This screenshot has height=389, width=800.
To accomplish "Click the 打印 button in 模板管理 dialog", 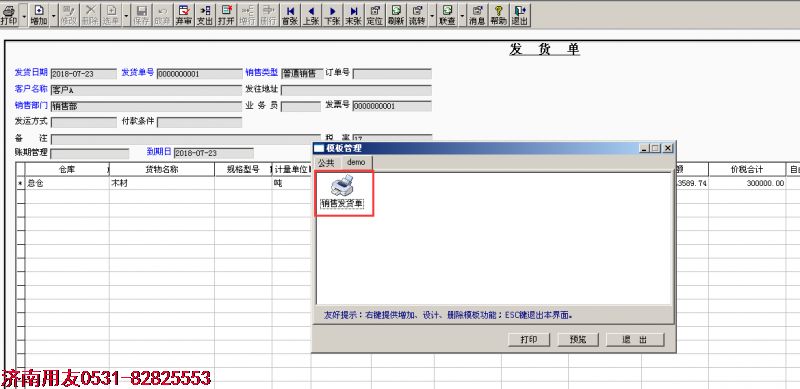I will [529, 339].
